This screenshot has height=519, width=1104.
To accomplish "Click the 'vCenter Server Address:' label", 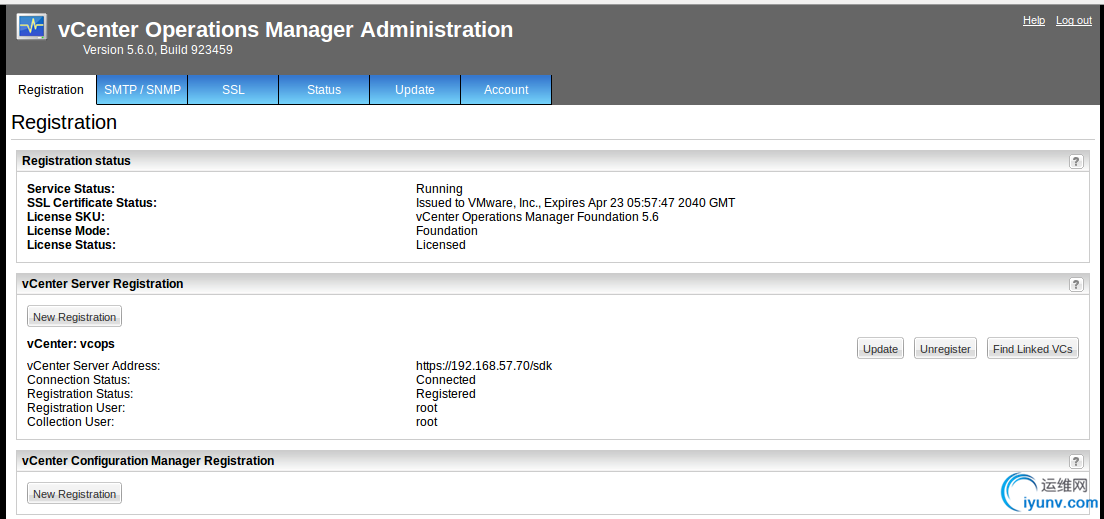I will point(94,366).
